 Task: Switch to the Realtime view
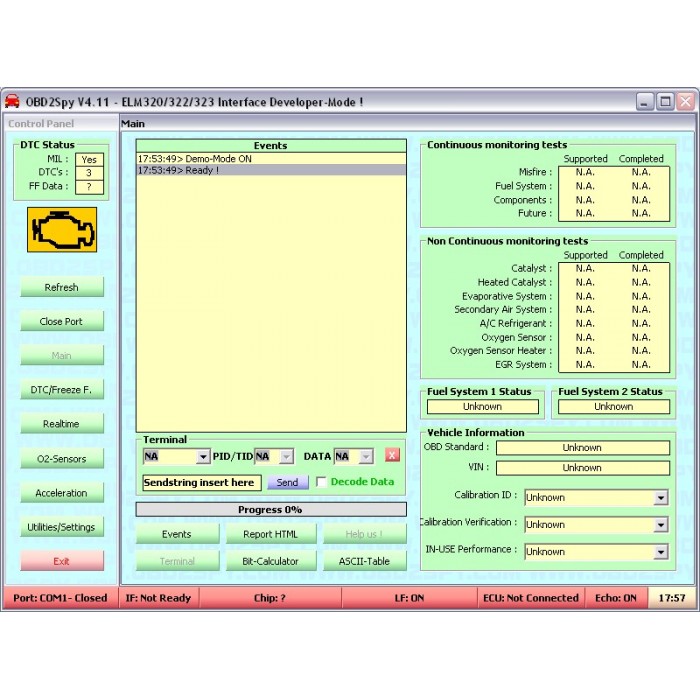(x=61, y=424)
